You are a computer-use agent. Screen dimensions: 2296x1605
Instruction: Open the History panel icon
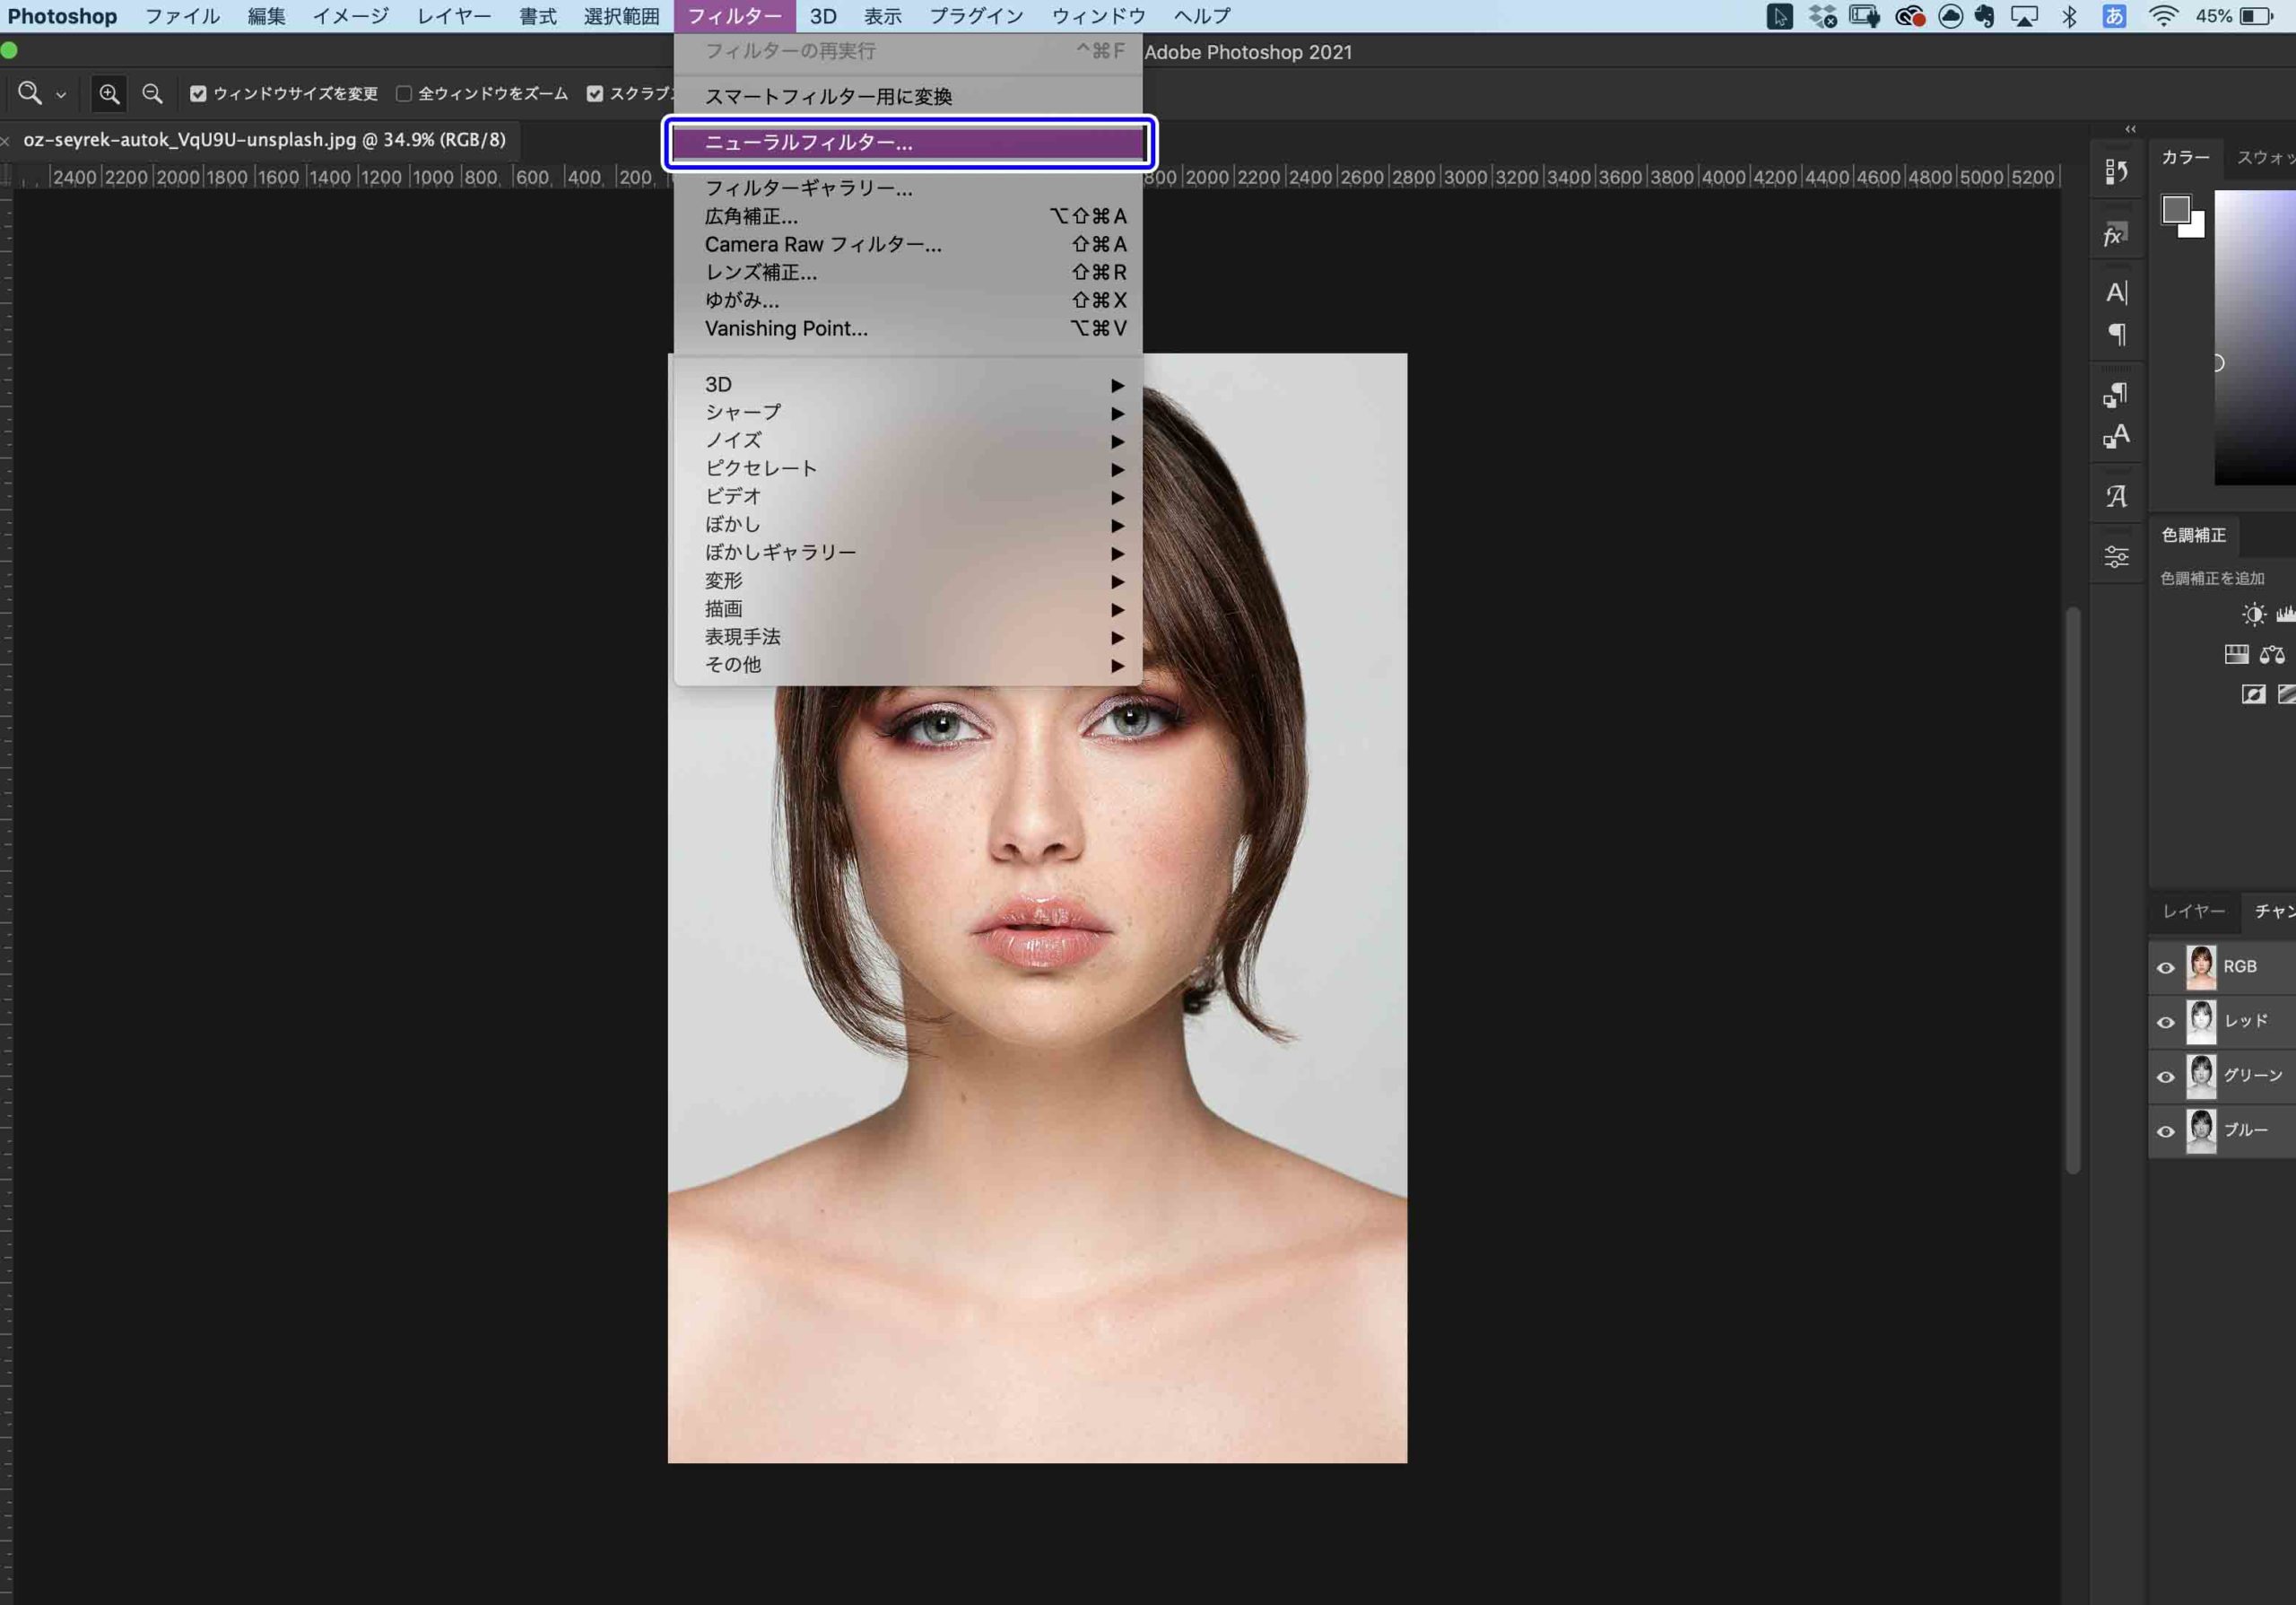(x=2115, y=172)
